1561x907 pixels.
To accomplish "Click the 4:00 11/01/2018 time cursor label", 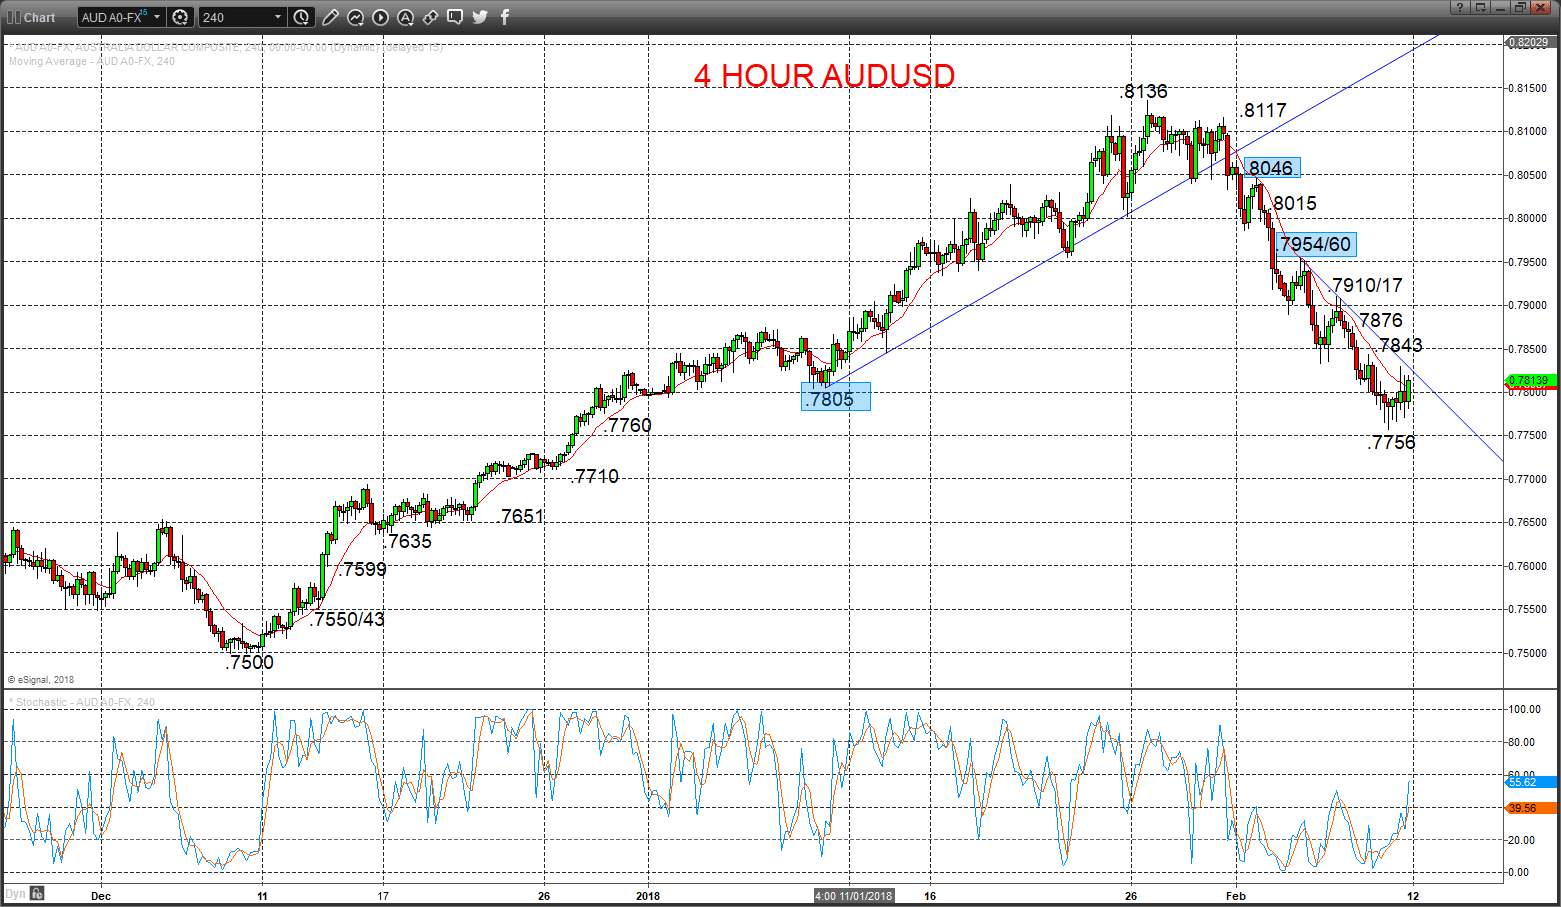I will 854,896.
